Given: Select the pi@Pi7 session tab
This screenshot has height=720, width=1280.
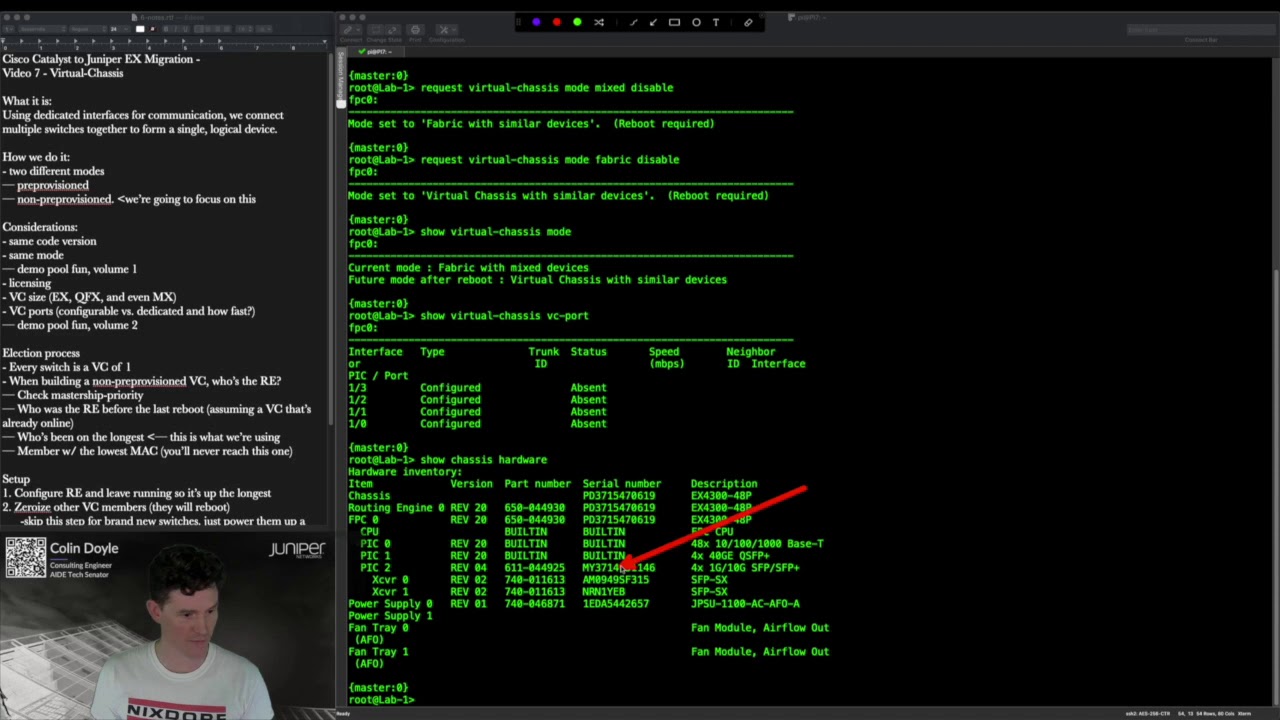Looking at the screenshot, I should (378, 51).
